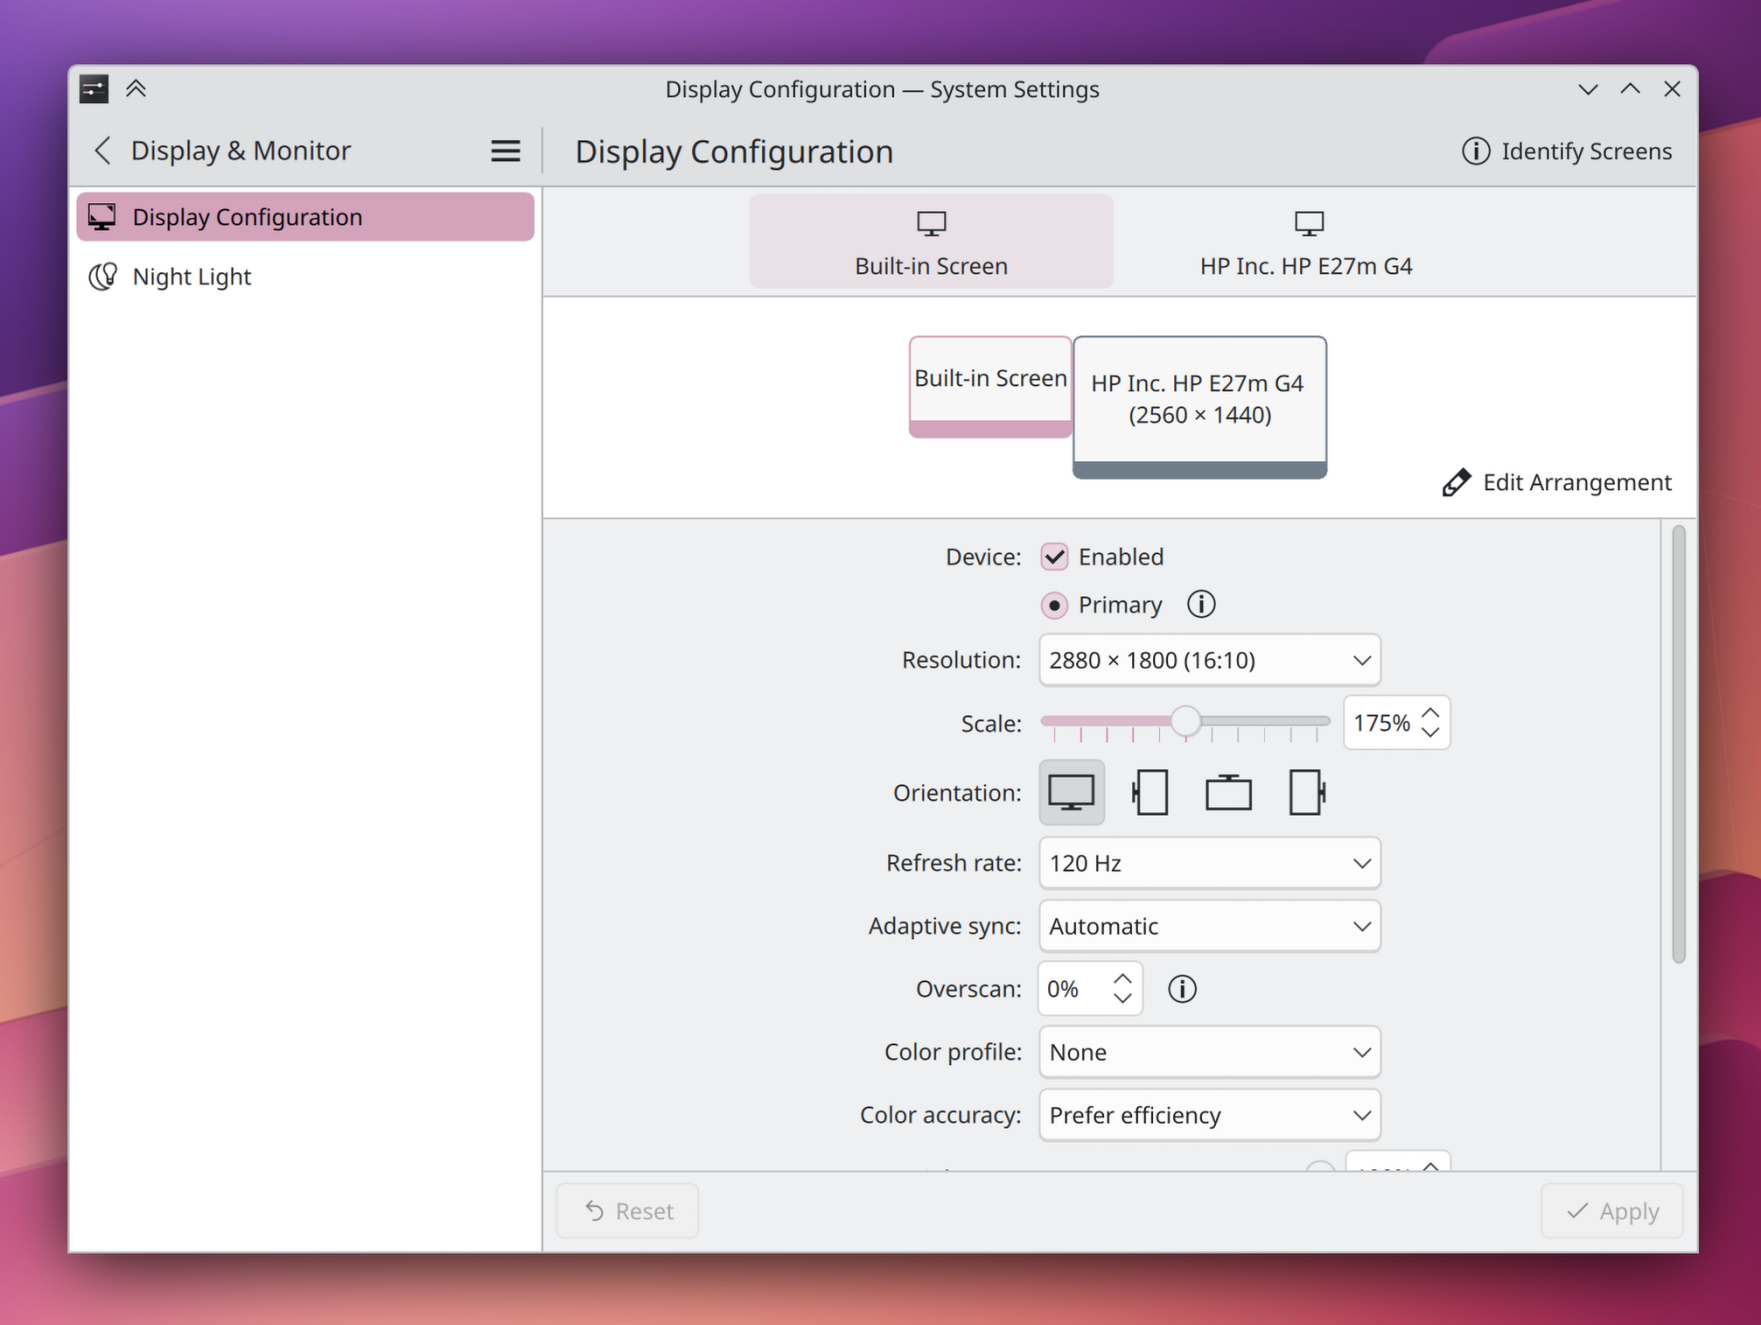This screenshot has width=1761, height=1325.
Task: Expand the Refresh rate dropdown
Action: (1209, 863)
